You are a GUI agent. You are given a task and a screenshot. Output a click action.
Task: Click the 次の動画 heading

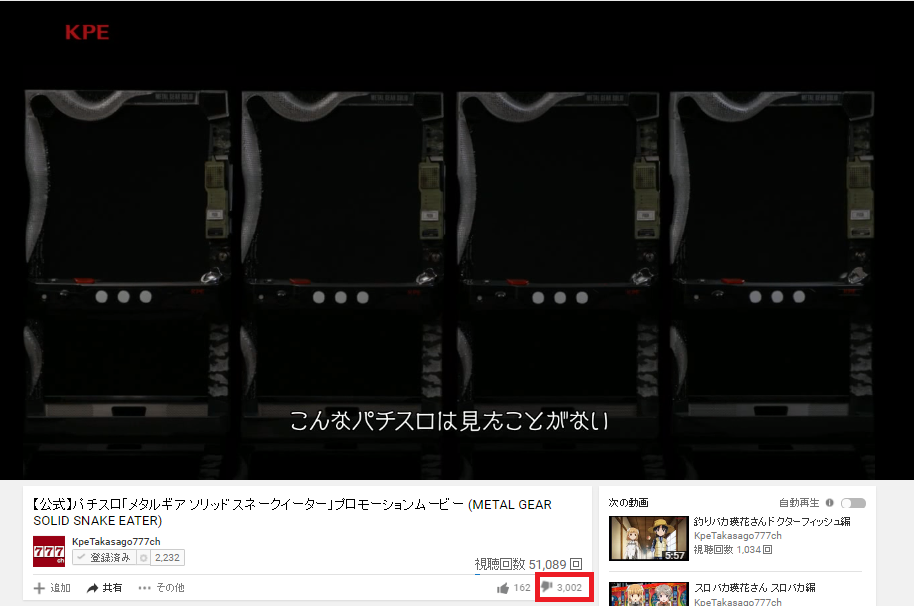628,503
